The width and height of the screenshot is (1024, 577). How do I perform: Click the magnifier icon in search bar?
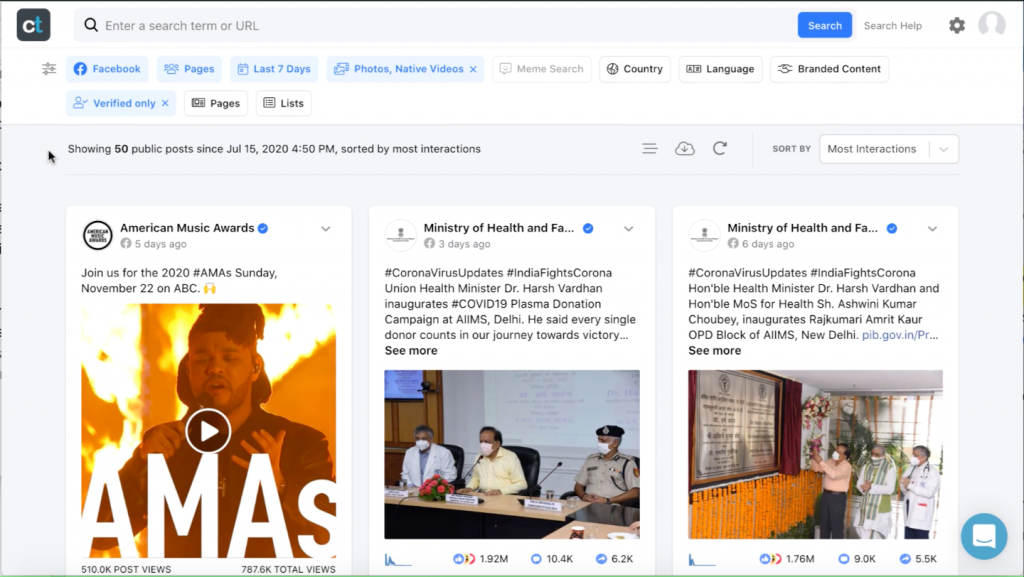[91, 25]
